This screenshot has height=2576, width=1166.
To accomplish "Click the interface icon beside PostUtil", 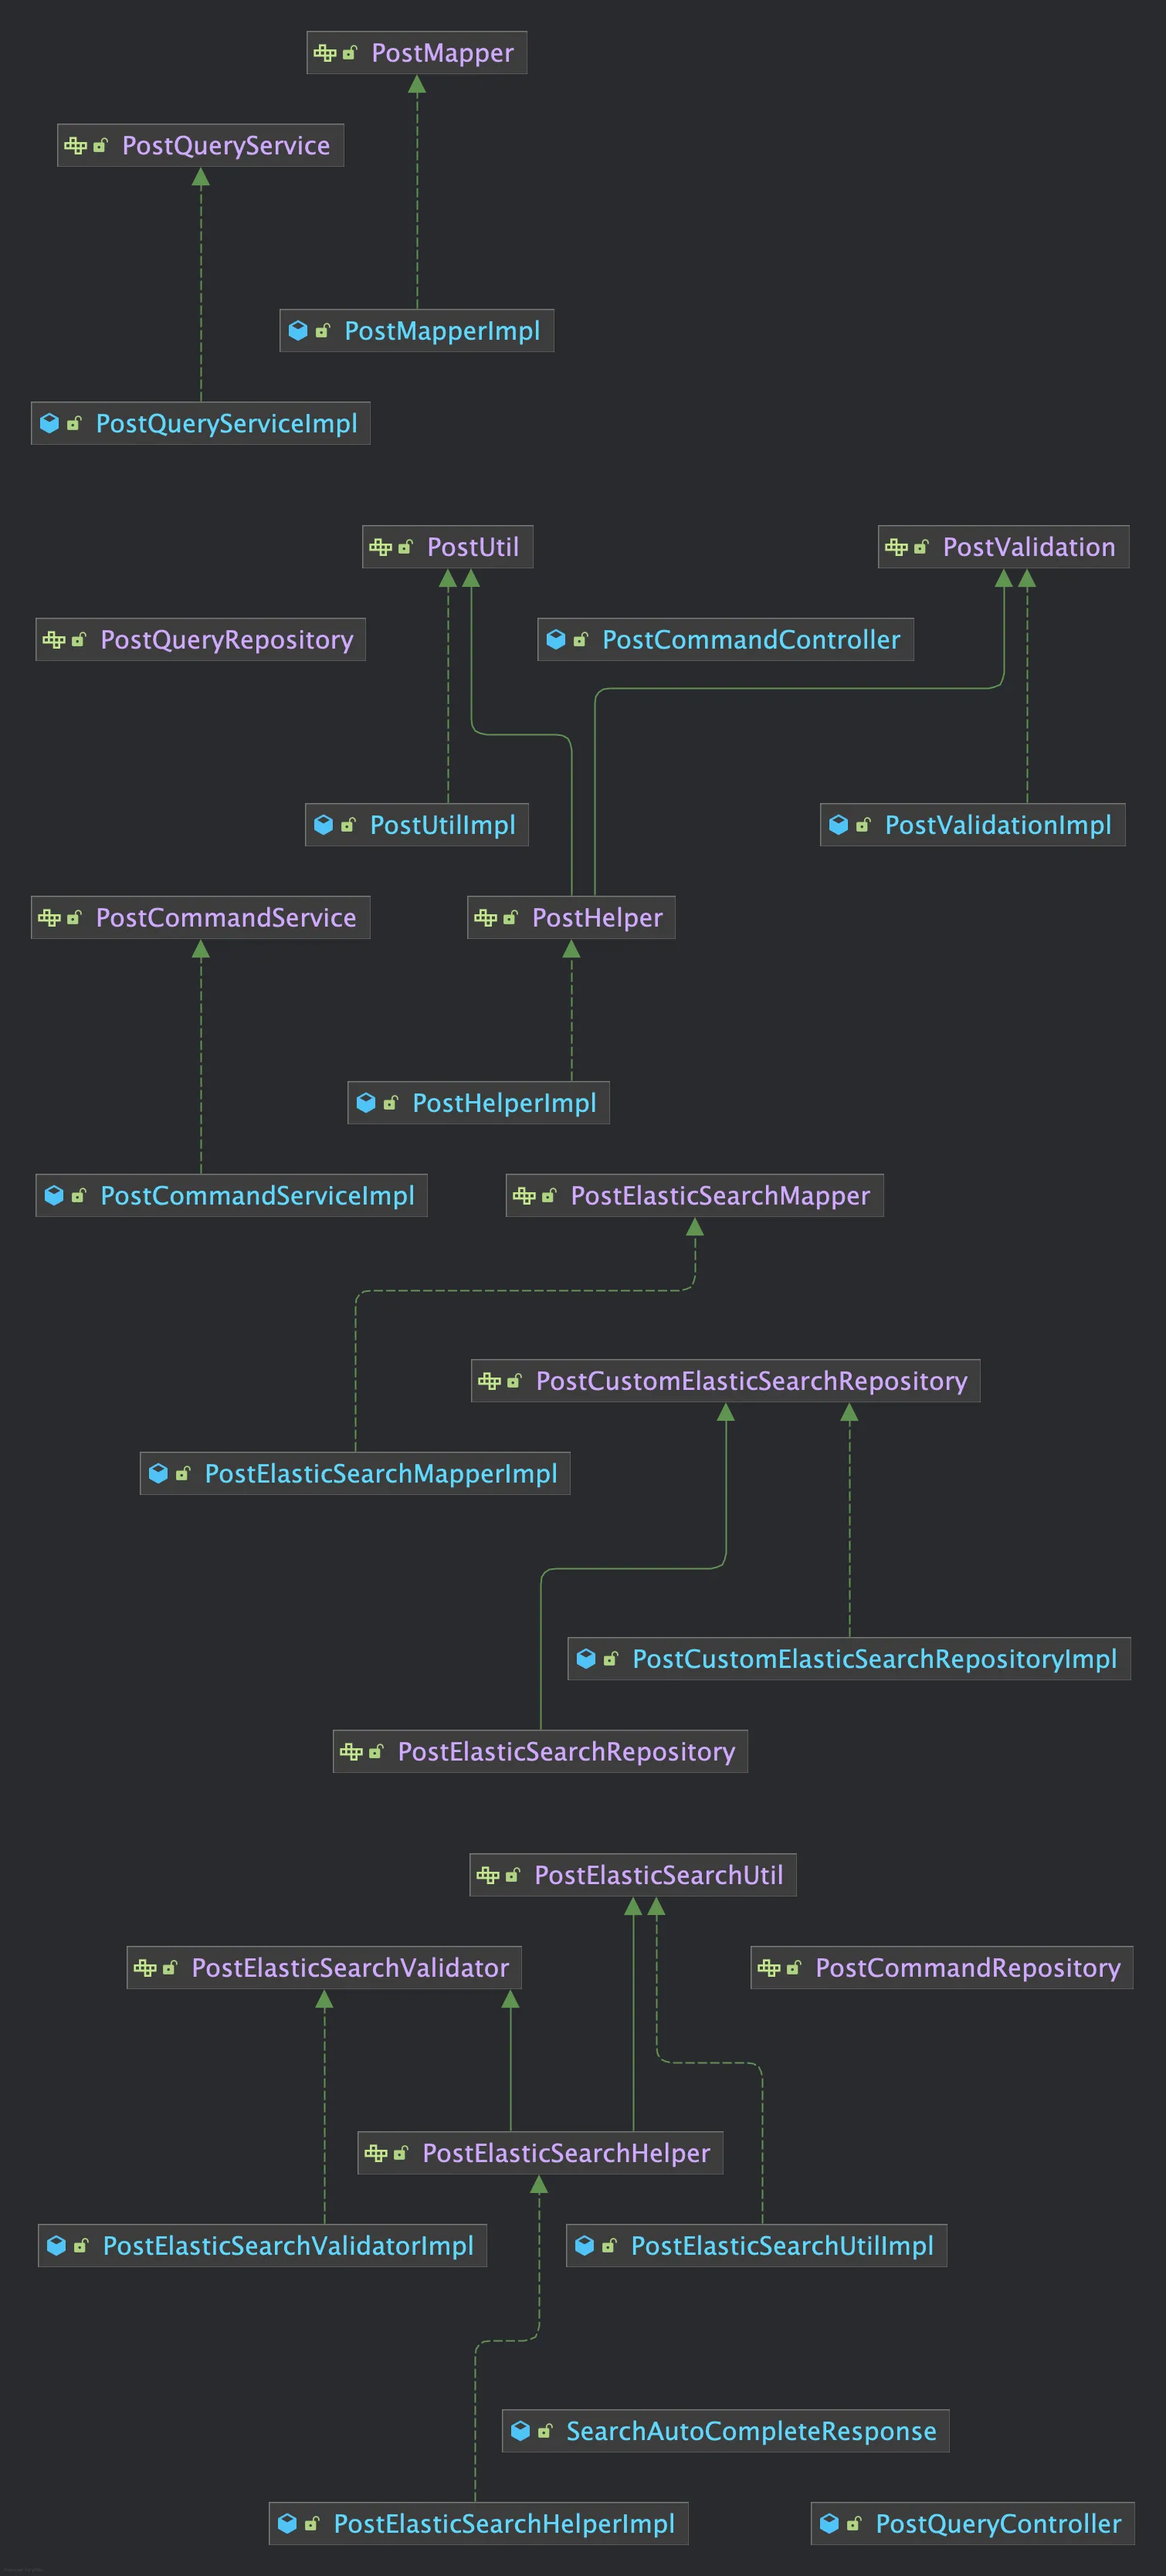I will tap(380, 547).
